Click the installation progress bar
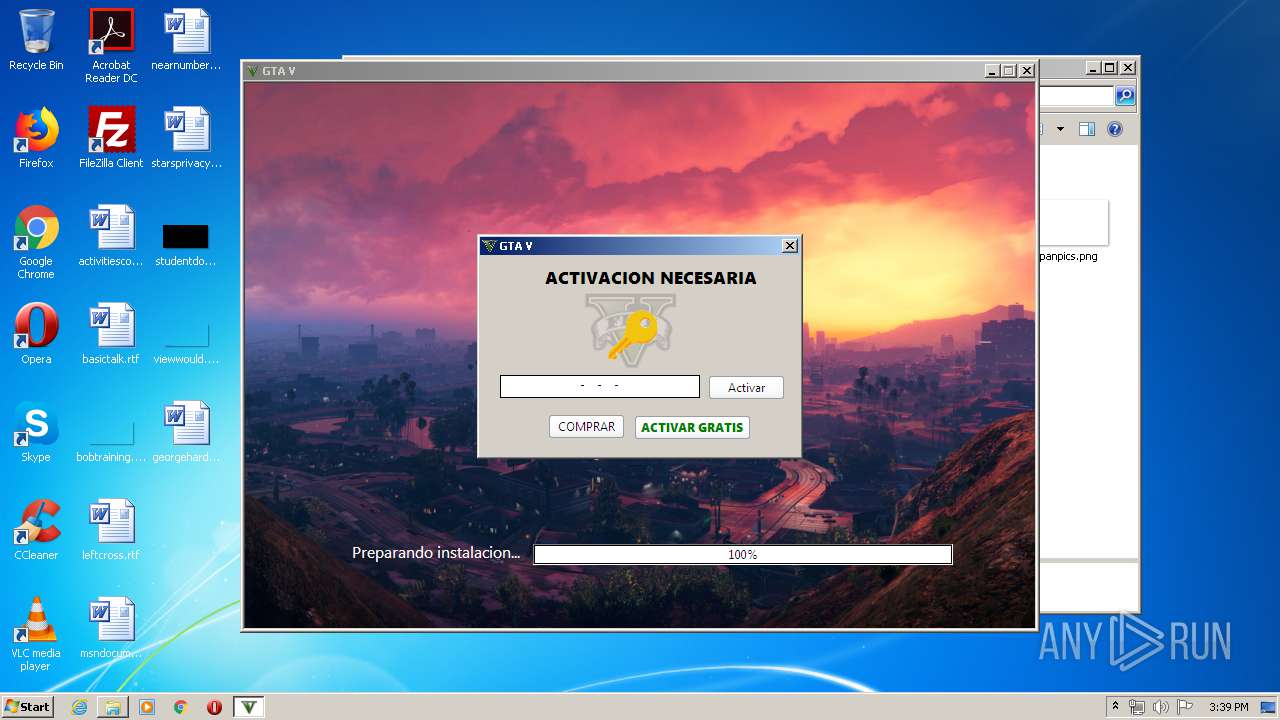The height and width of the screenshot is (720, 1280). pos(742,554)
